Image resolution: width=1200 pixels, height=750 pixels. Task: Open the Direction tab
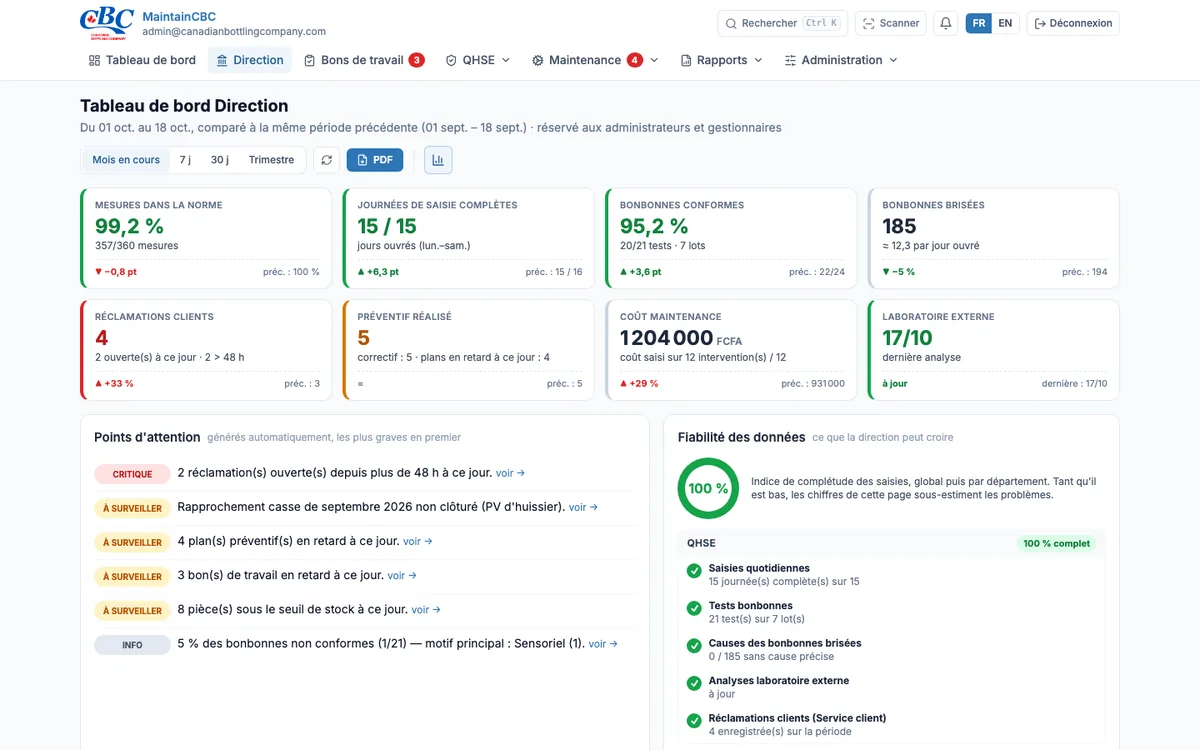pyautogui.click(x=250, y=60)
